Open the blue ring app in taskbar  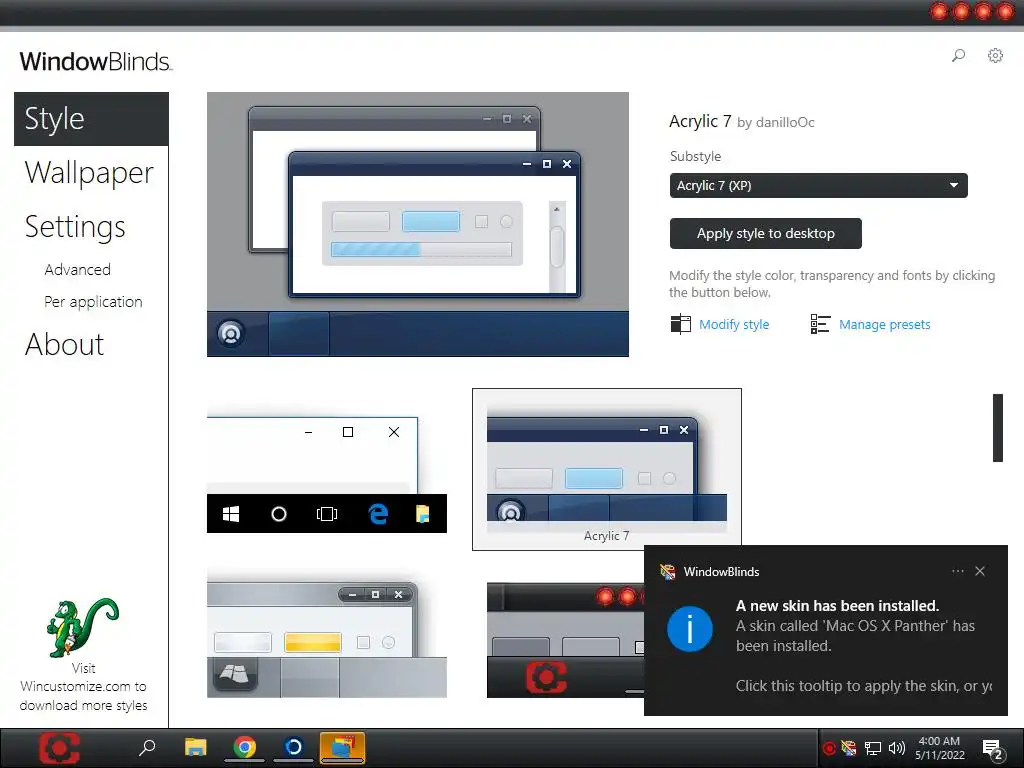click(293, 747)
